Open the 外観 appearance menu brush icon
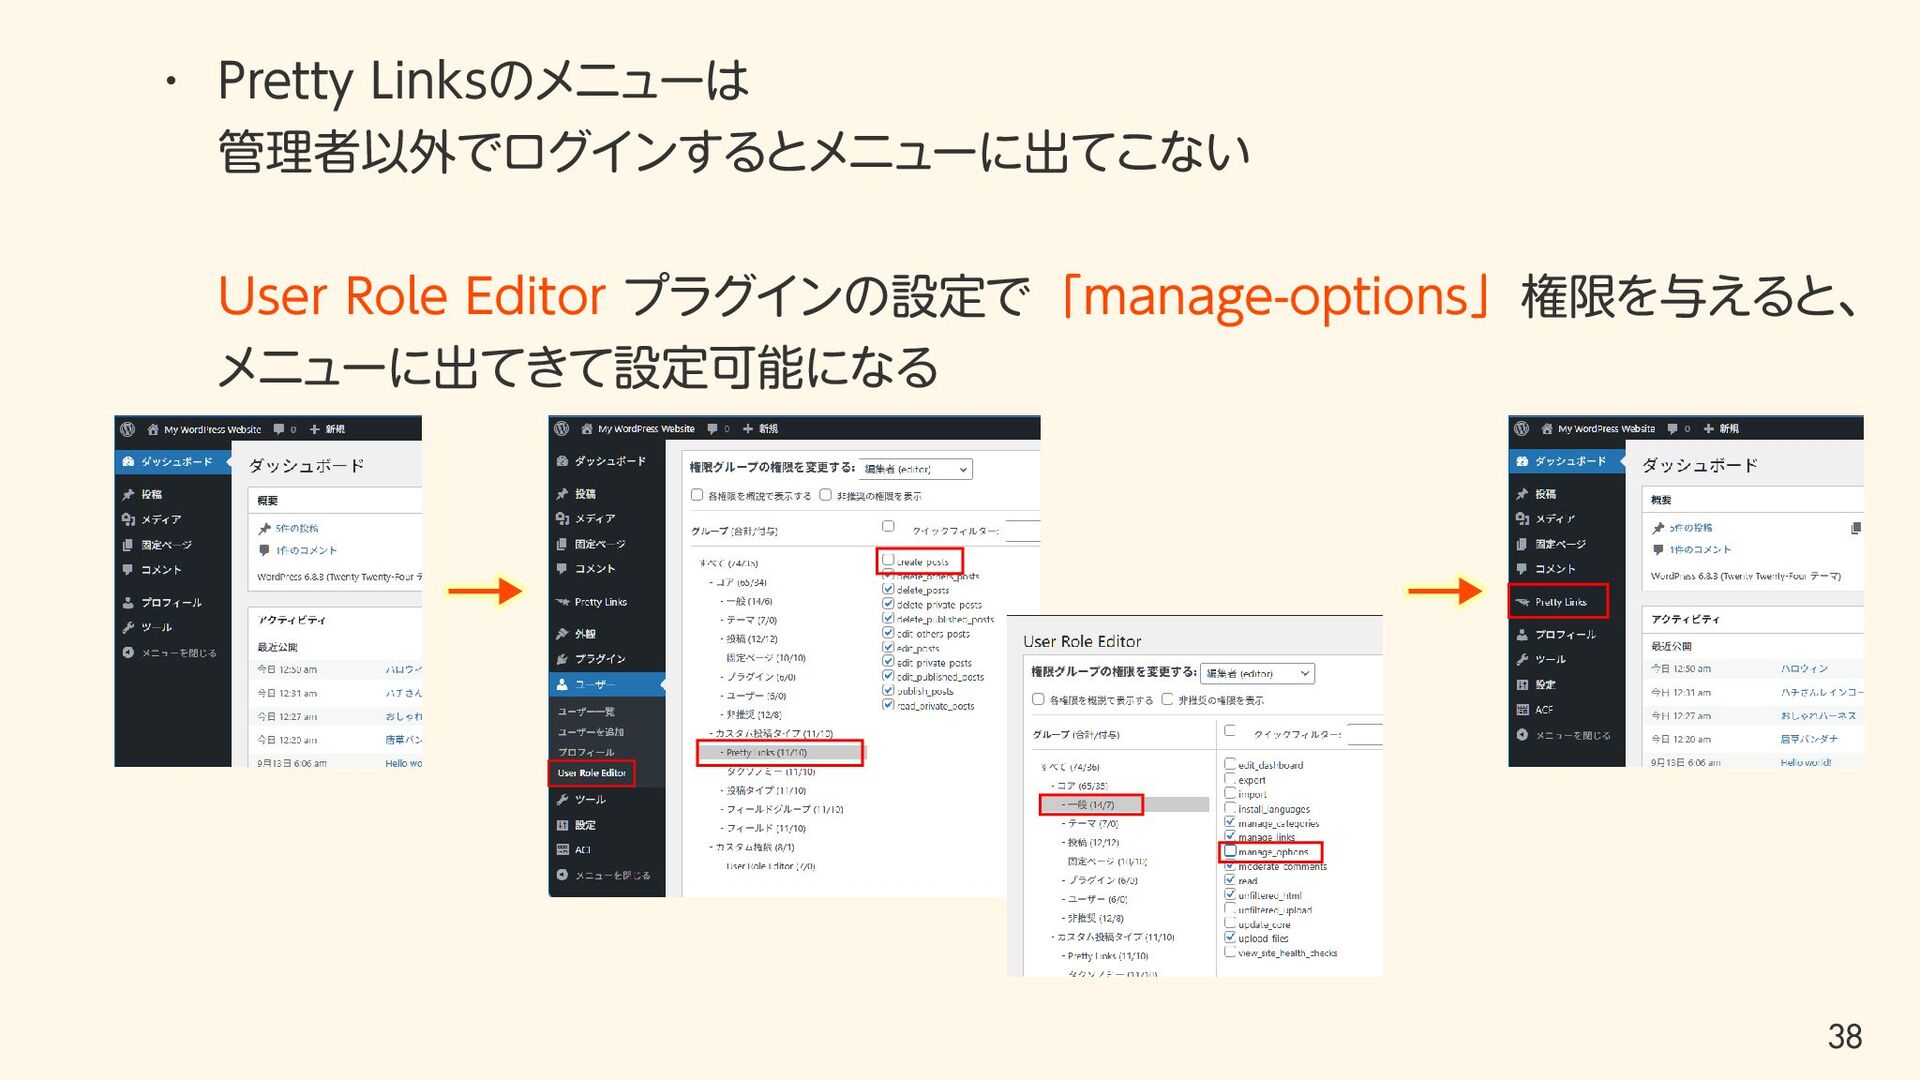The height and width of the screenshot is (1080, 1920). coord(563,634)
